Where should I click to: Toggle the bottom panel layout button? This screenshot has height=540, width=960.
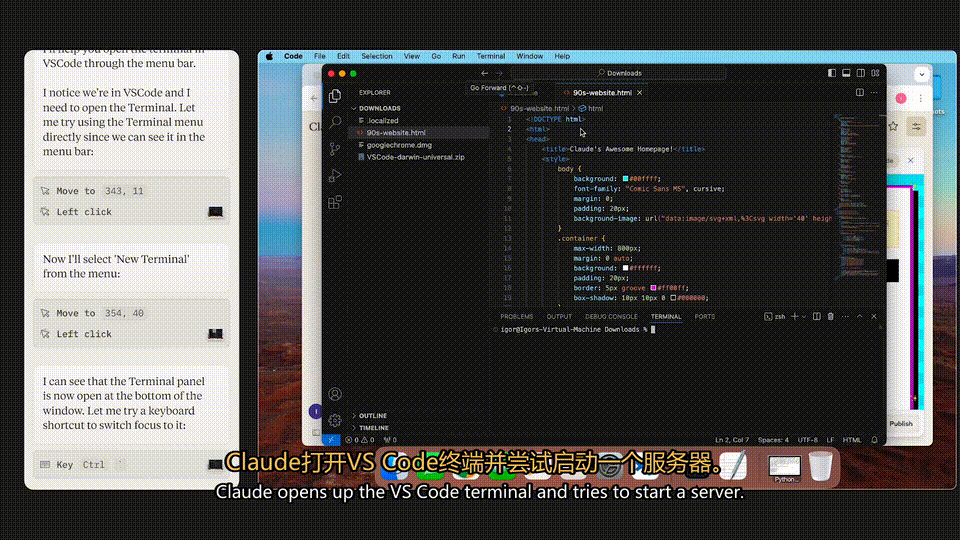[x=846, y=73]
